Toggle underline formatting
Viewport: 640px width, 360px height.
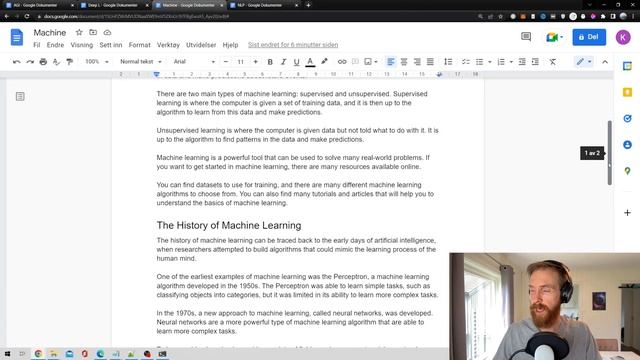(x=296, y=62)
